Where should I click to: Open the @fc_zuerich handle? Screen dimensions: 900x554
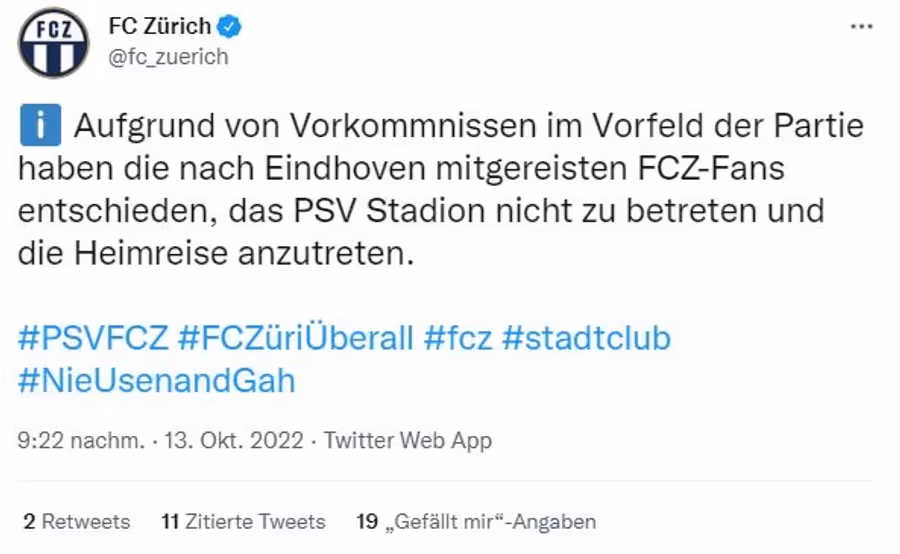coord(168,57)
